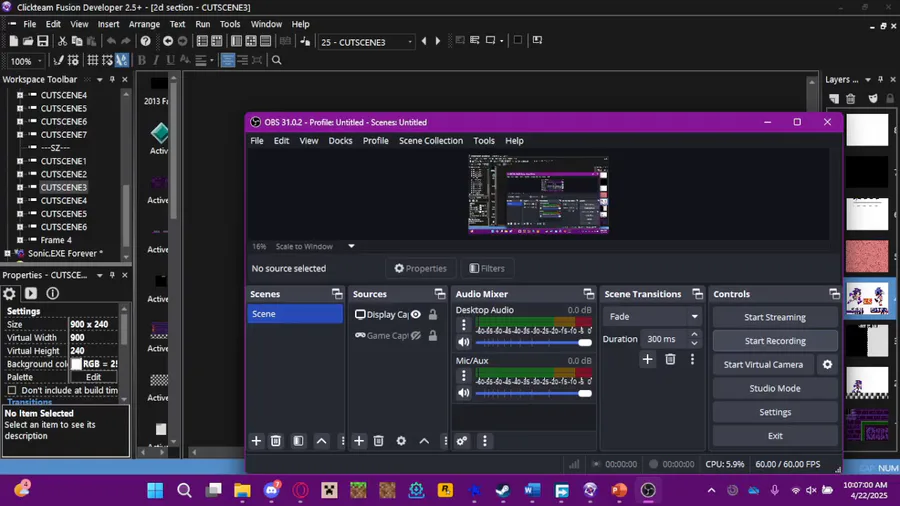Click the zoom magnifier icon in Fusion toolbar

pos(277,60)
